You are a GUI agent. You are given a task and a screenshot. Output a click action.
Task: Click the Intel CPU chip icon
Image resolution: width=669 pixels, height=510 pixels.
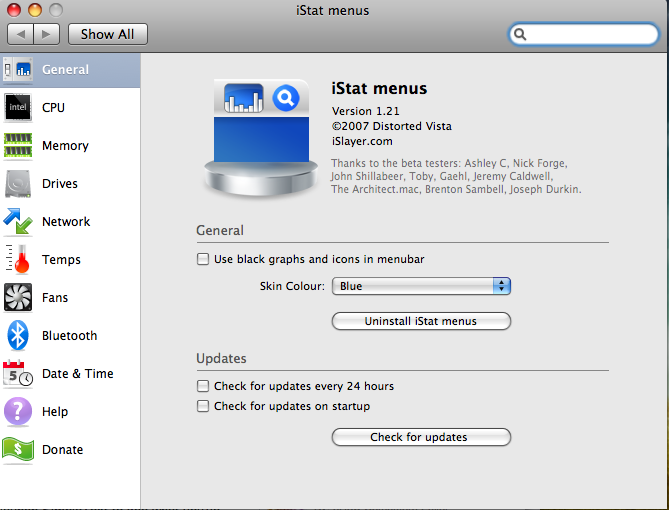click(17, 107)
